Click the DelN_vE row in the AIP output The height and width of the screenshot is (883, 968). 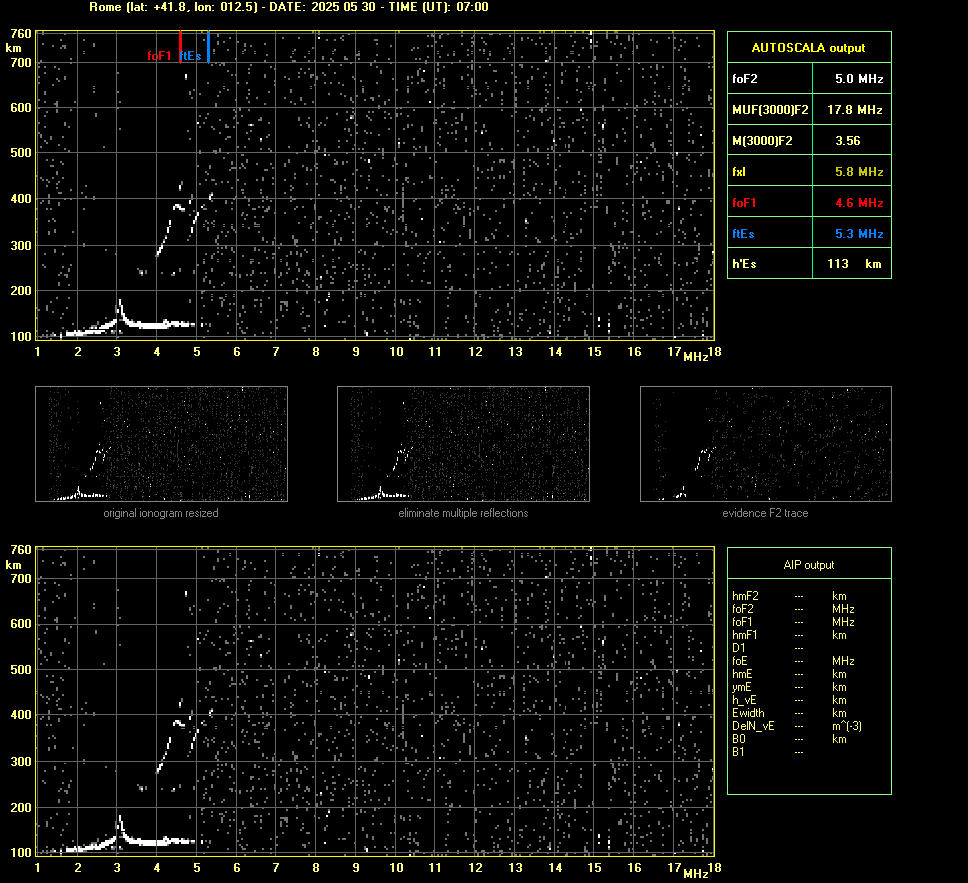tap(797, 726)
